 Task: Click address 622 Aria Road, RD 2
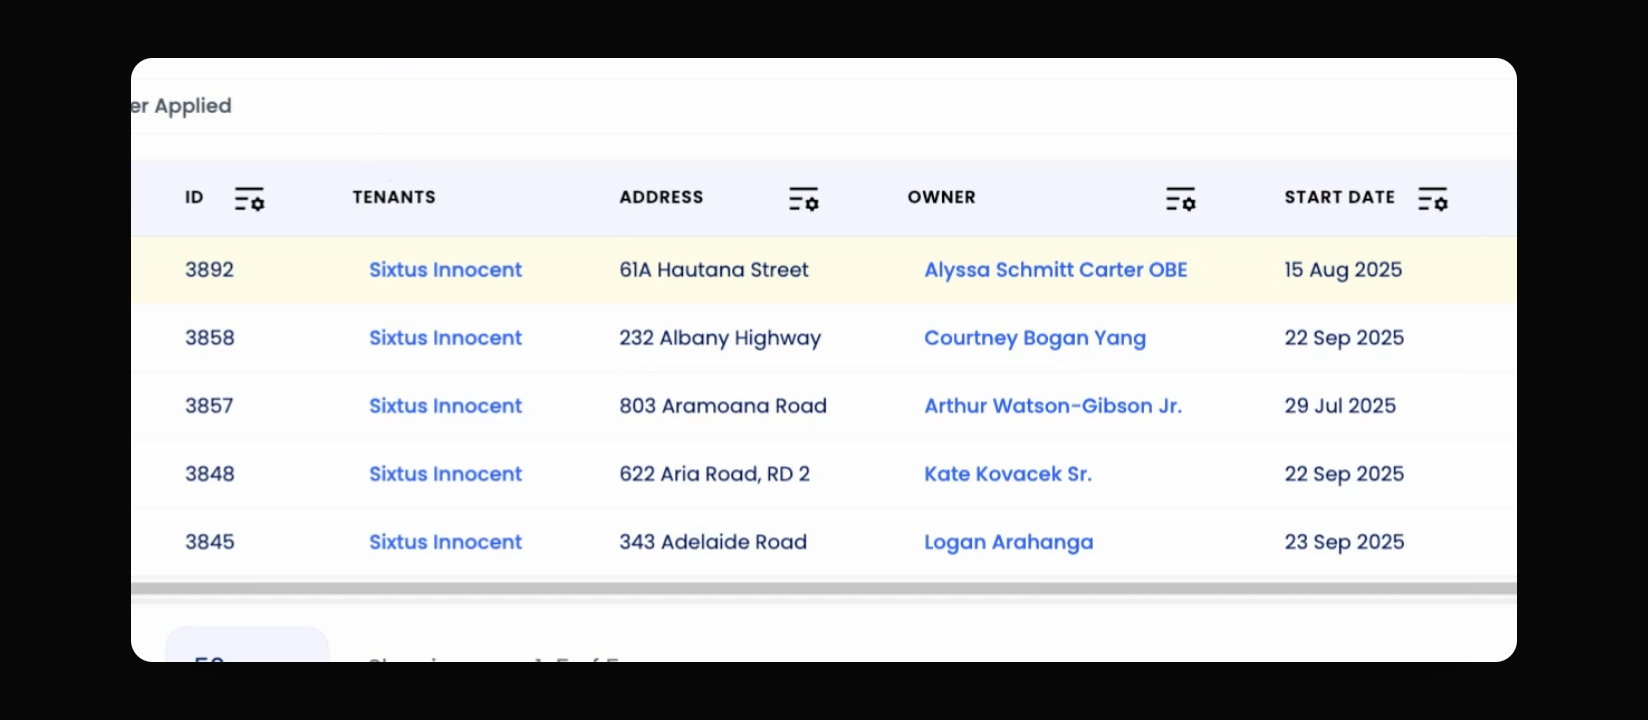point(714,474)
